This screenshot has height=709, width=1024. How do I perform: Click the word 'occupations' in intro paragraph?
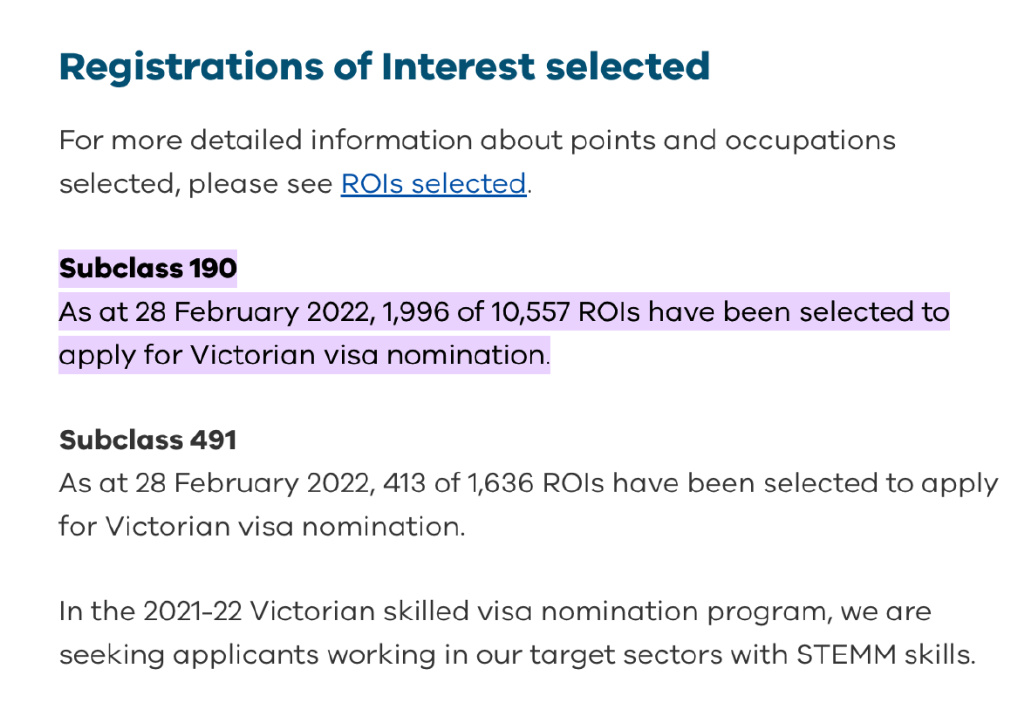[810, 141]
